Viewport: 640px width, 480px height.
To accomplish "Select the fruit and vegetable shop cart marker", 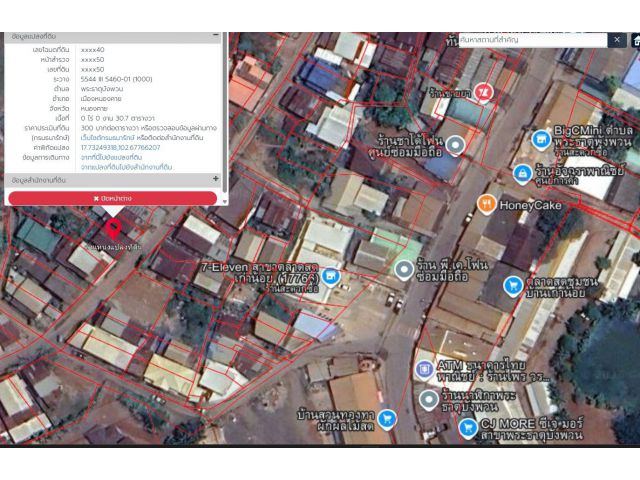I will [x=387, y=419].
